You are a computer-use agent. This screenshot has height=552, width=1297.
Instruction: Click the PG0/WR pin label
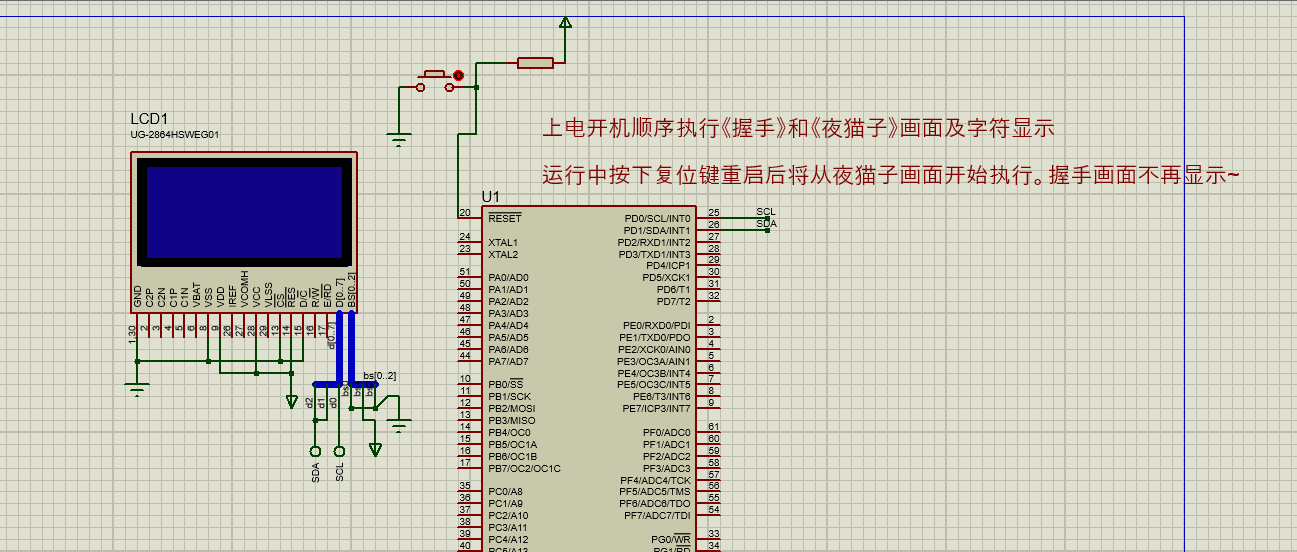671,539
